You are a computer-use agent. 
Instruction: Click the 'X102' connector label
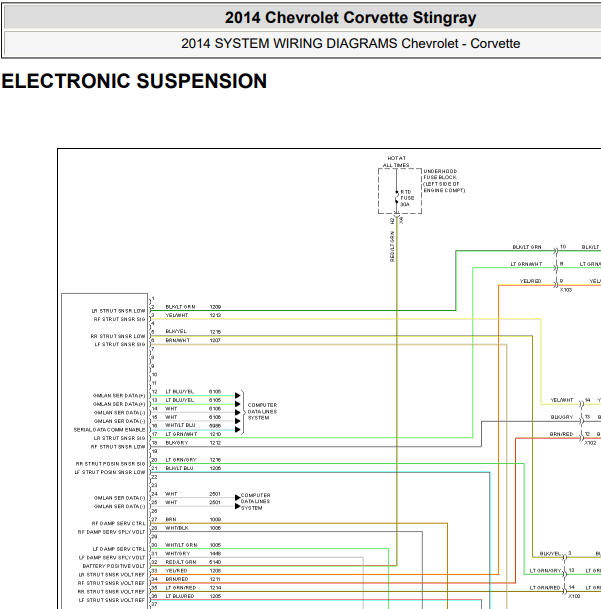[590, 443]
